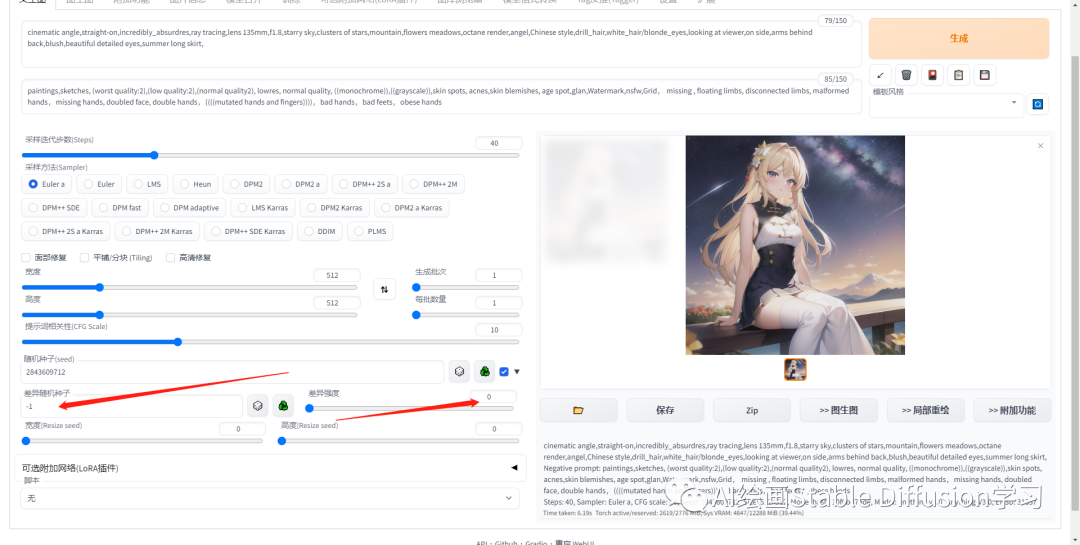This screenshot has width=1080, height=545.
Task: Select the DPM fast sampler
Action: (120, 207)
